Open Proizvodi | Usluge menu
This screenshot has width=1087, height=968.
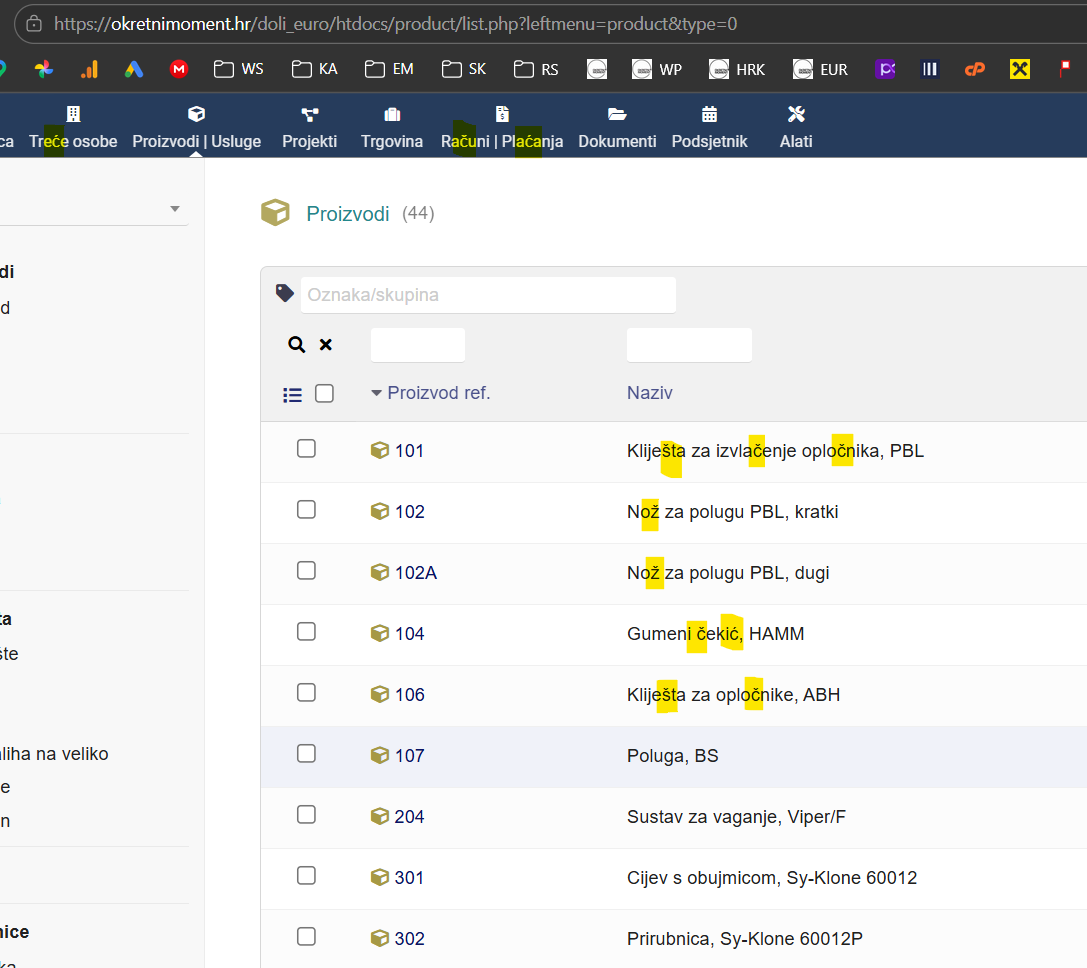197,141
